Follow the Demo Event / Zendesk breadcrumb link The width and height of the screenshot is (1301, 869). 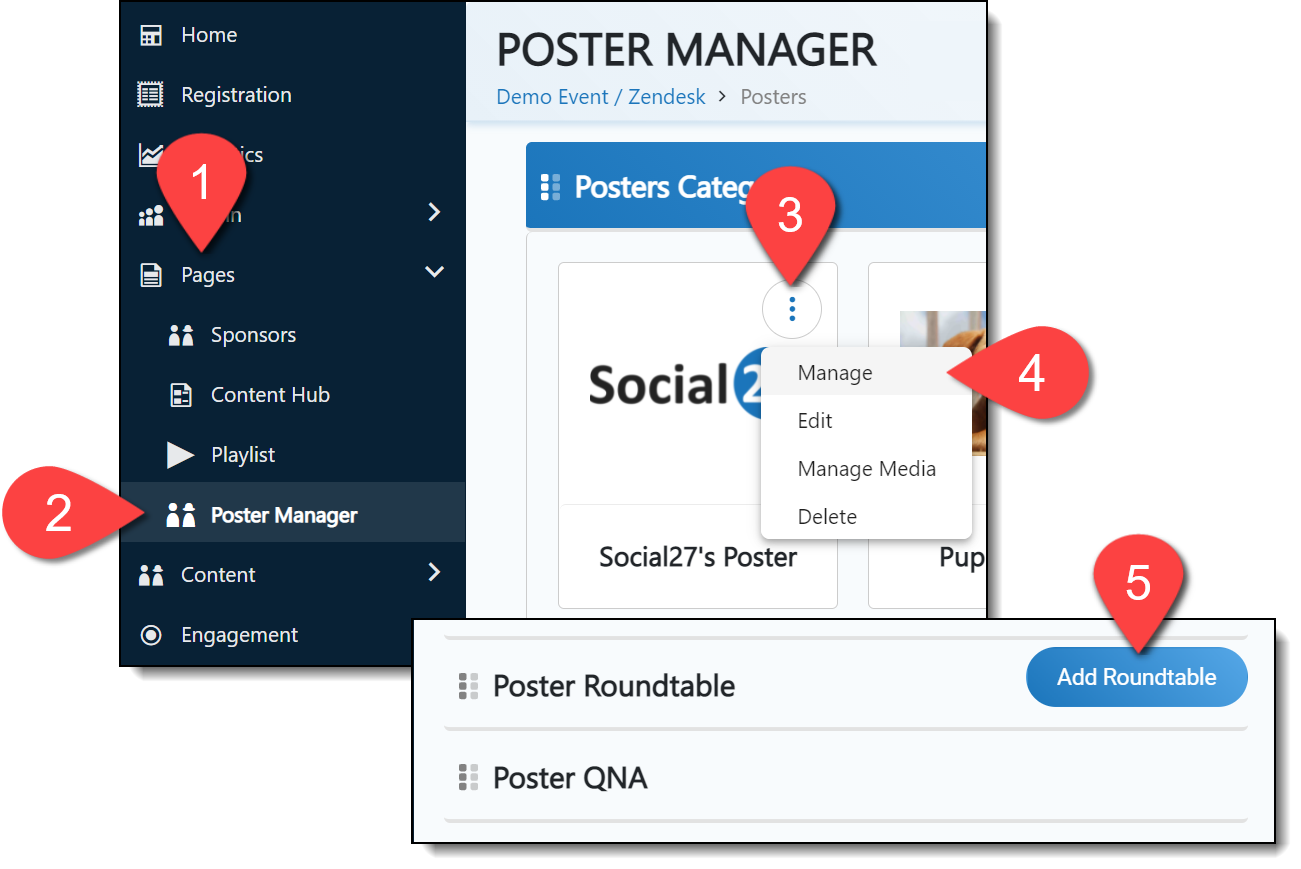601,97
